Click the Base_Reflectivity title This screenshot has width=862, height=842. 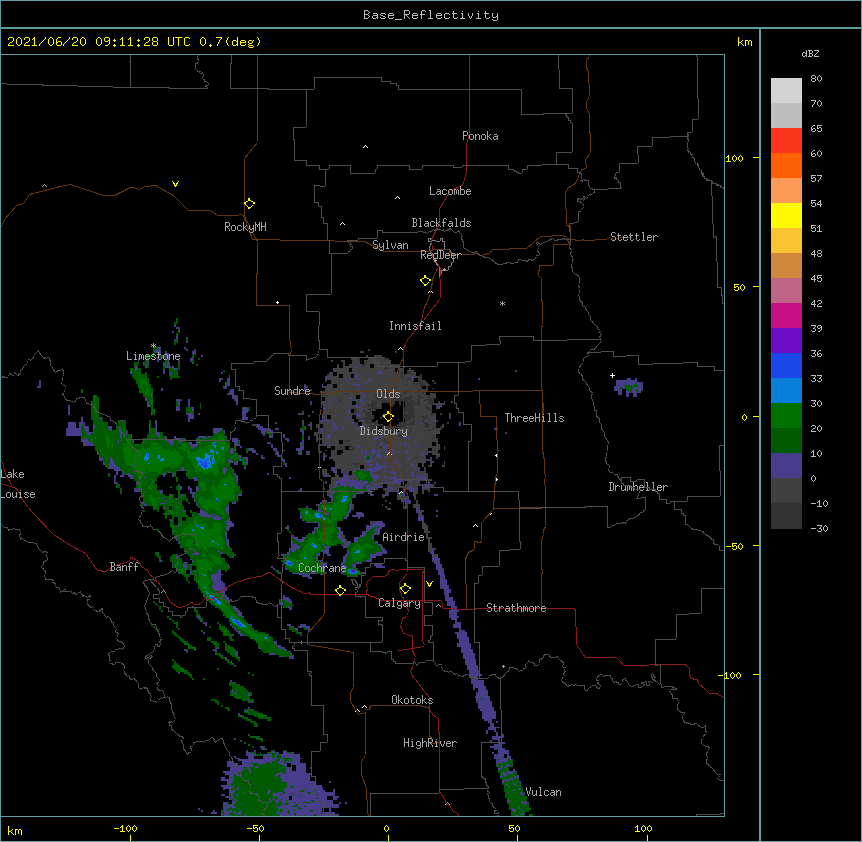[431, 15]
